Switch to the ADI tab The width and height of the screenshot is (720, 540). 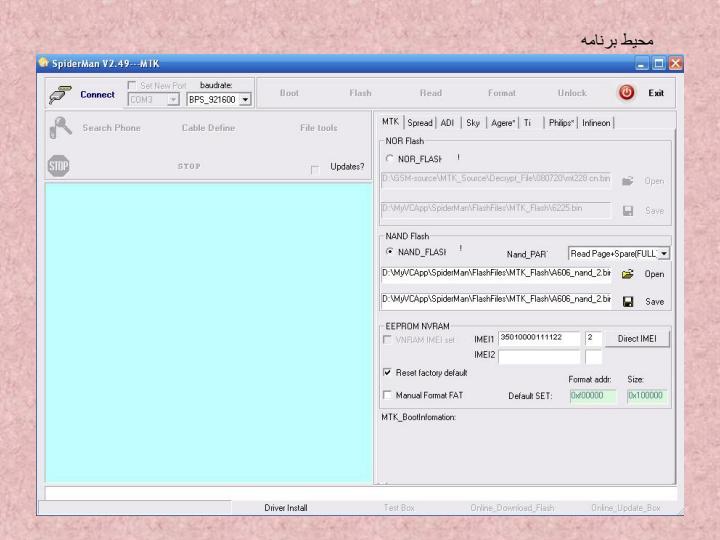[447, 123]
